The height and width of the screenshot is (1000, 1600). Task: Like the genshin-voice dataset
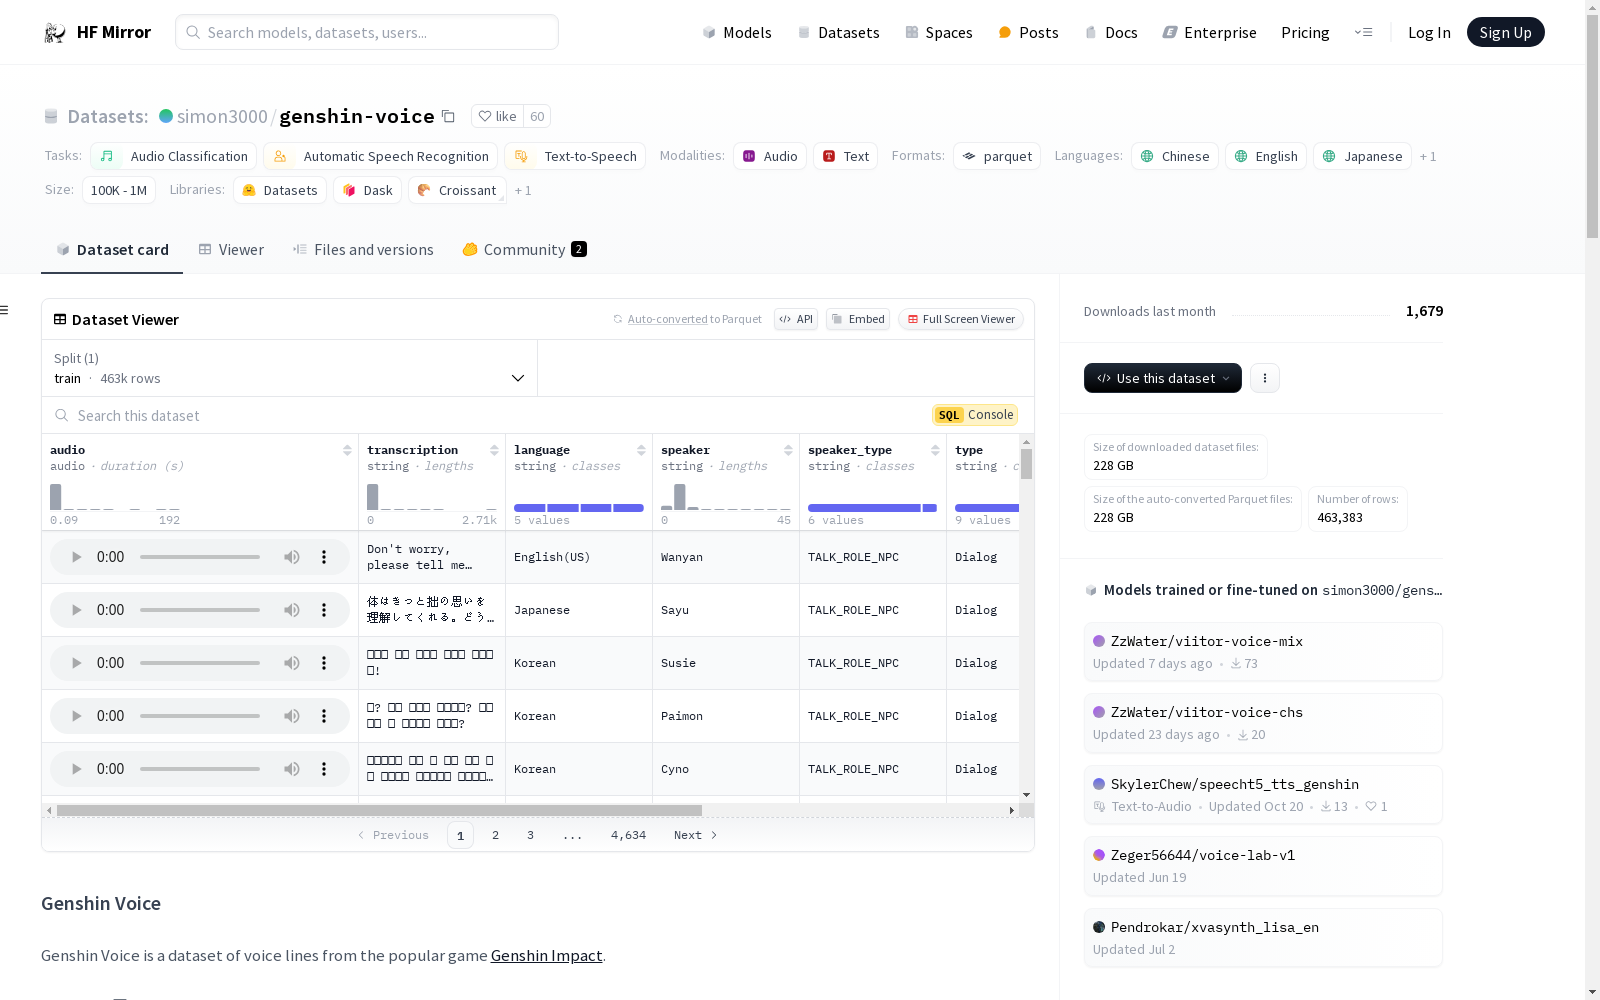point(497,117)
